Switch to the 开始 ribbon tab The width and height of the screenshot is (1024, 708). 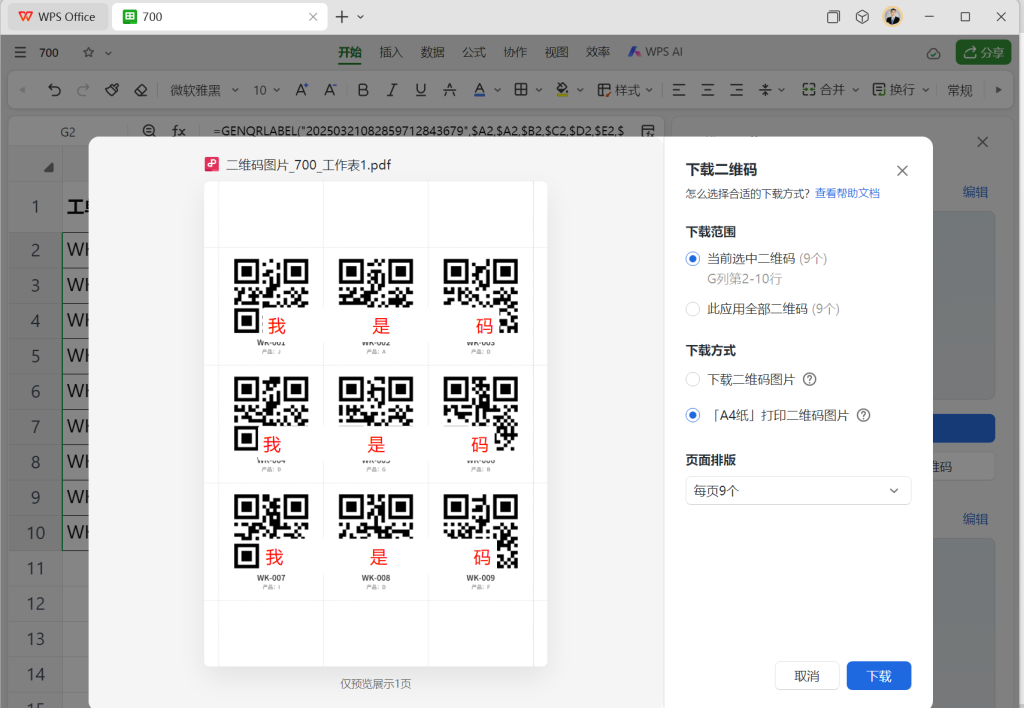coord(350,52)
